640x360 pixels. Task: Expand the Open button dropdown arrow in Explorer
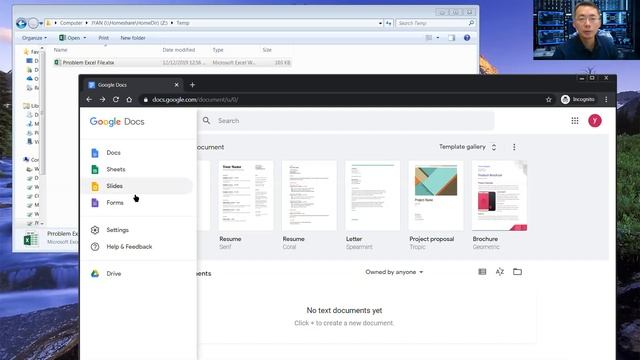click(85, 38)
